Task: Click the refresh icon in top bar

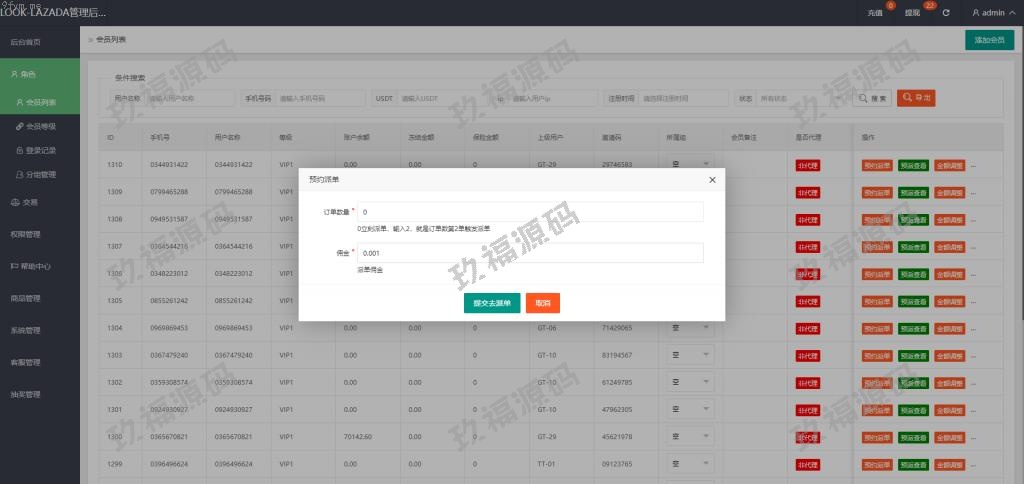Action: tap(945, 12)
